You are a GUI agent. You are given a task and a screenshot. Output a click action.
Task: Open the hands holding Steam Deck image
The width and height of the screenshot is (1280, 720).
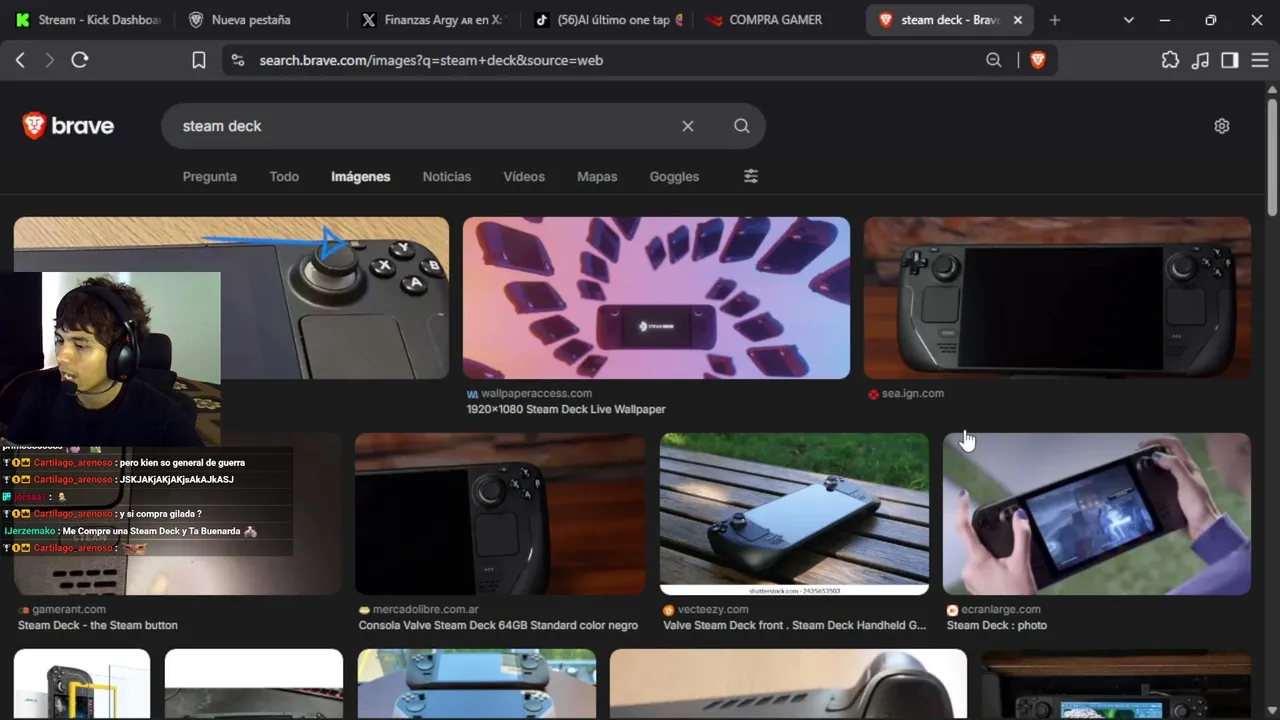tap(1097, 514)
